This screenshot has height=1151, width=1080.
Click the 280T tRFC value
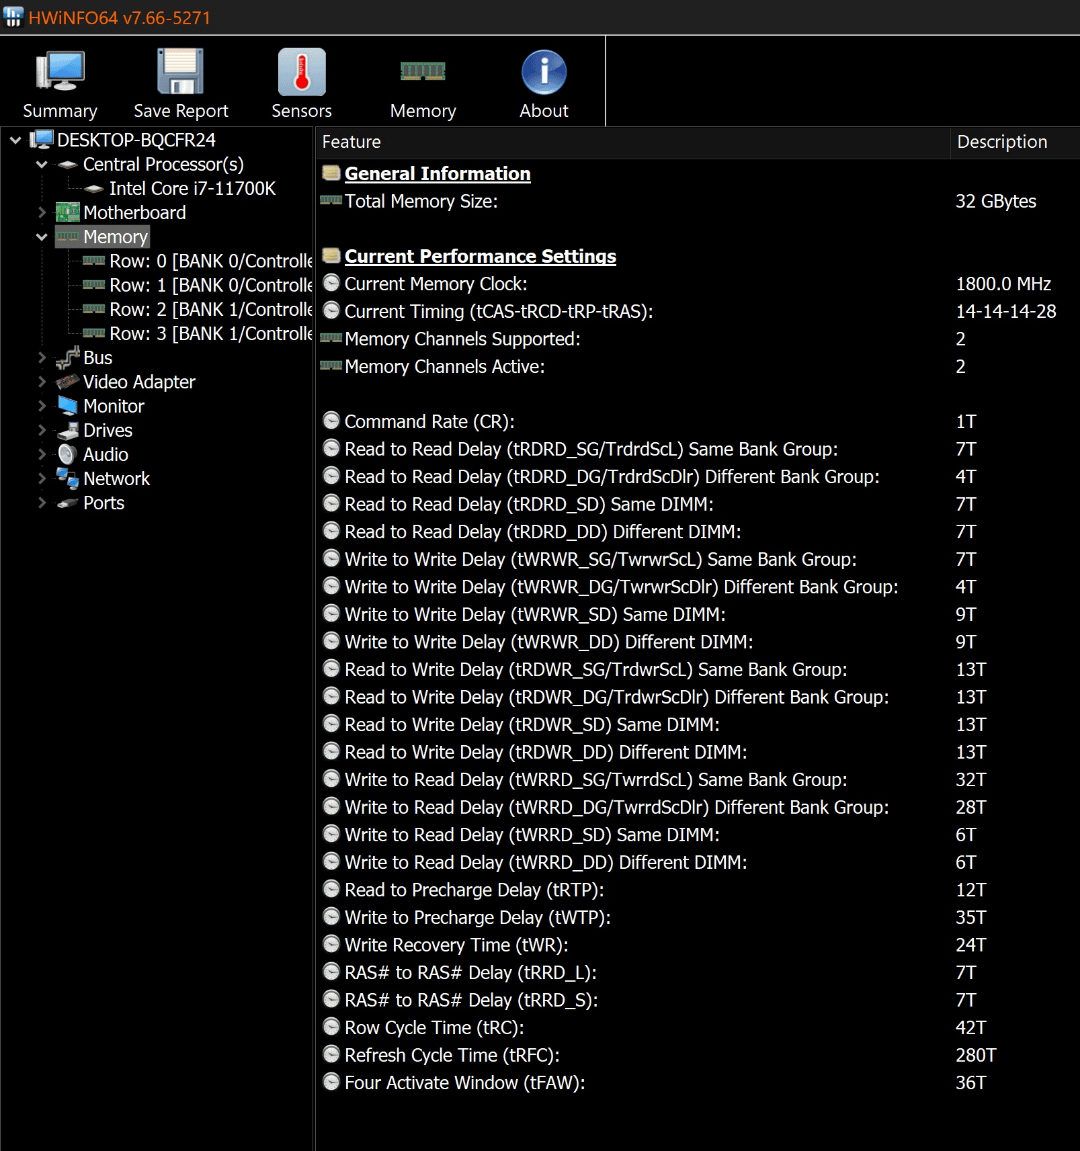tap(976, 1055)
